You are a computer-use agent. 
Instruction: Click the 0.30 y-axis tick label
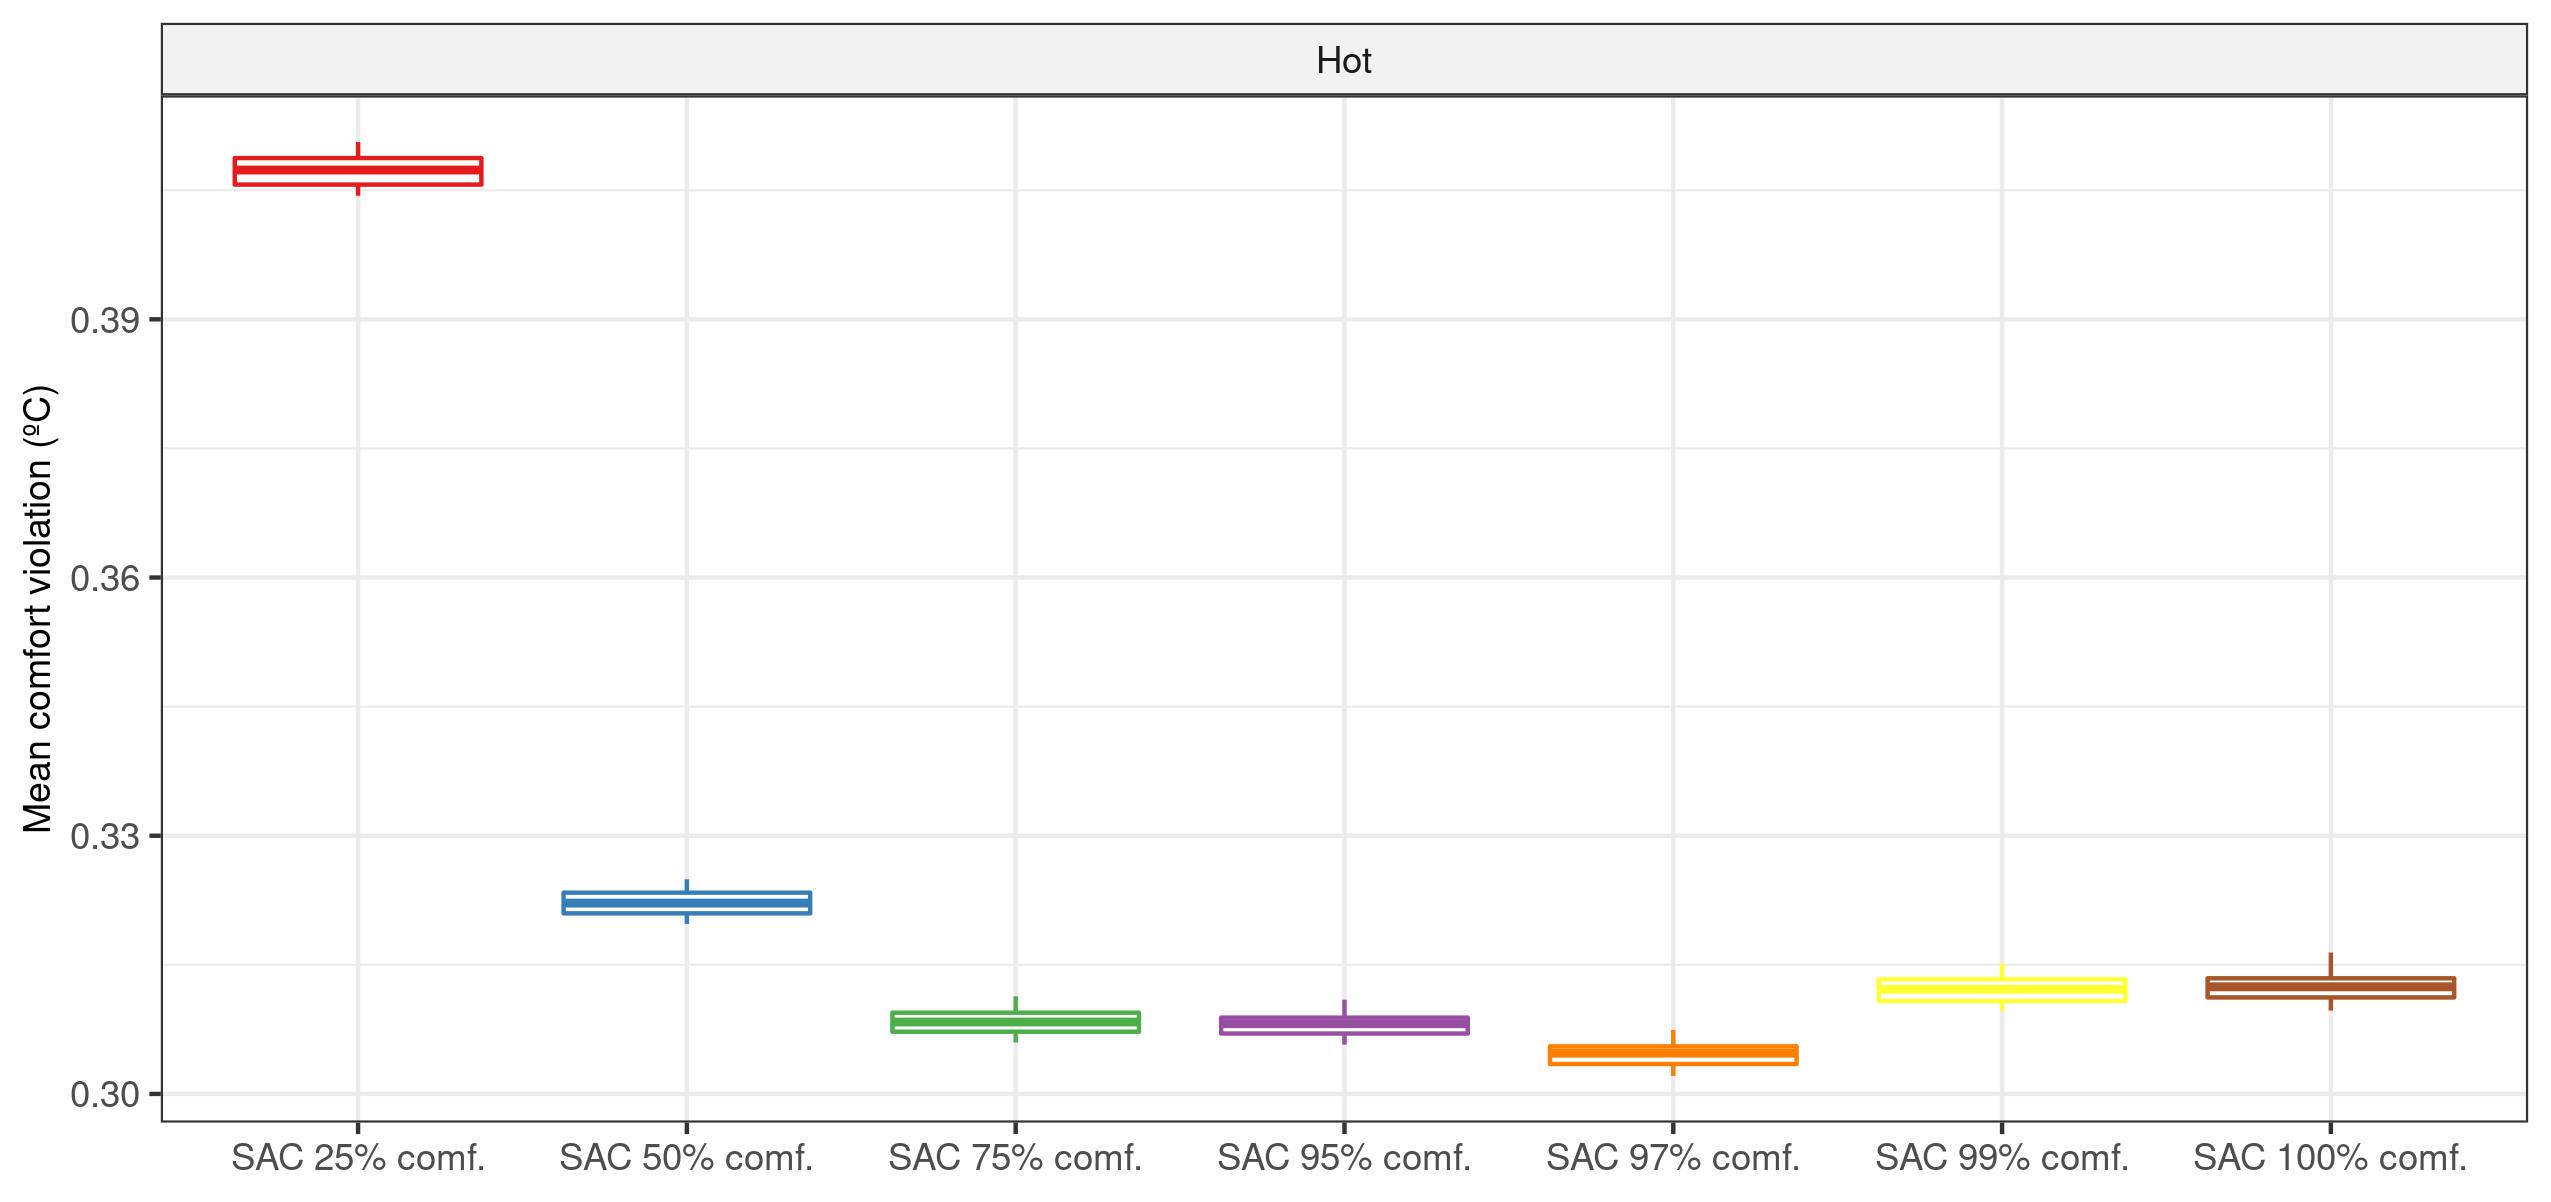(105, 1094)
